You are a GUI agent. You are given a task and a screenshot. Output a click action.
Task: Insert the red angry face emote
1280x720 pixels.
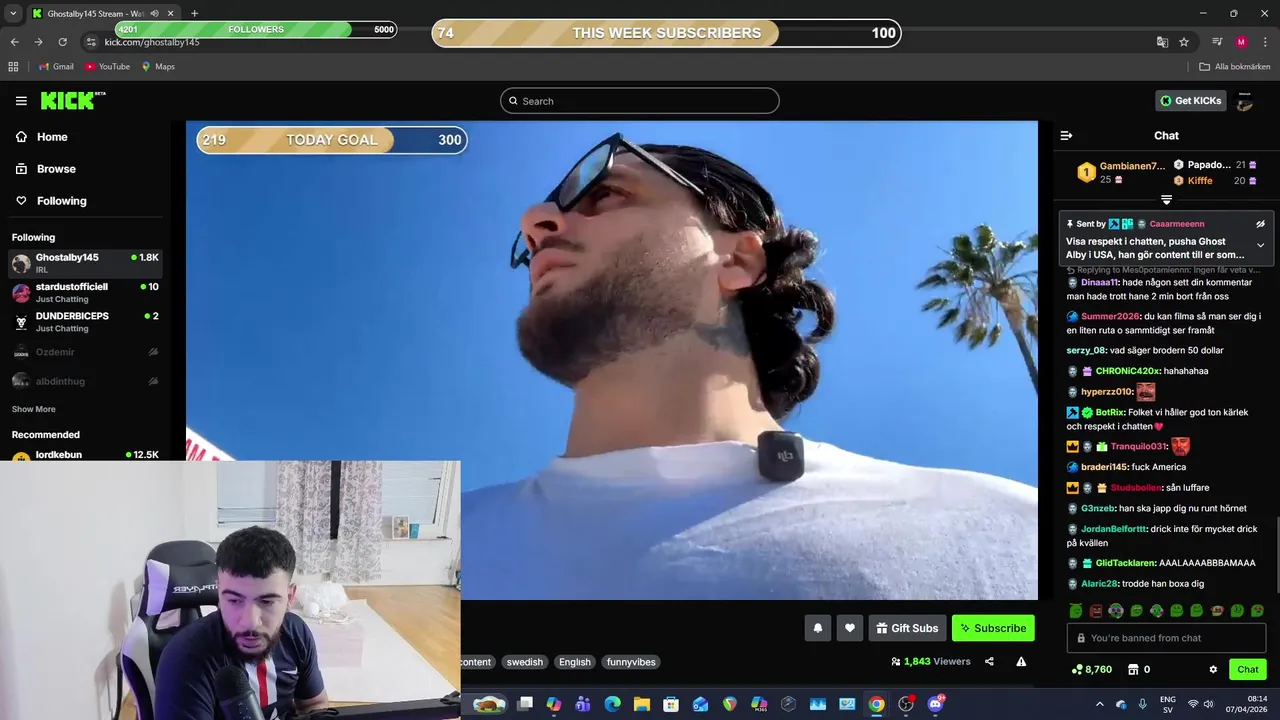[x=1096, y=610]
